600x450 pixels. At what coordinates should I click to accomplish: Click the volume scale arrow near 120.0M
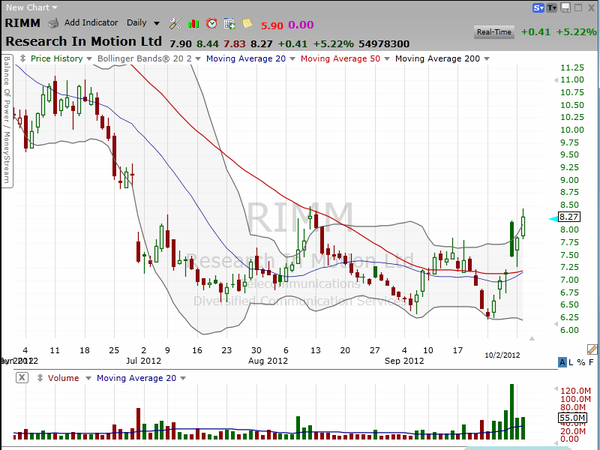[x=556, y=389]
